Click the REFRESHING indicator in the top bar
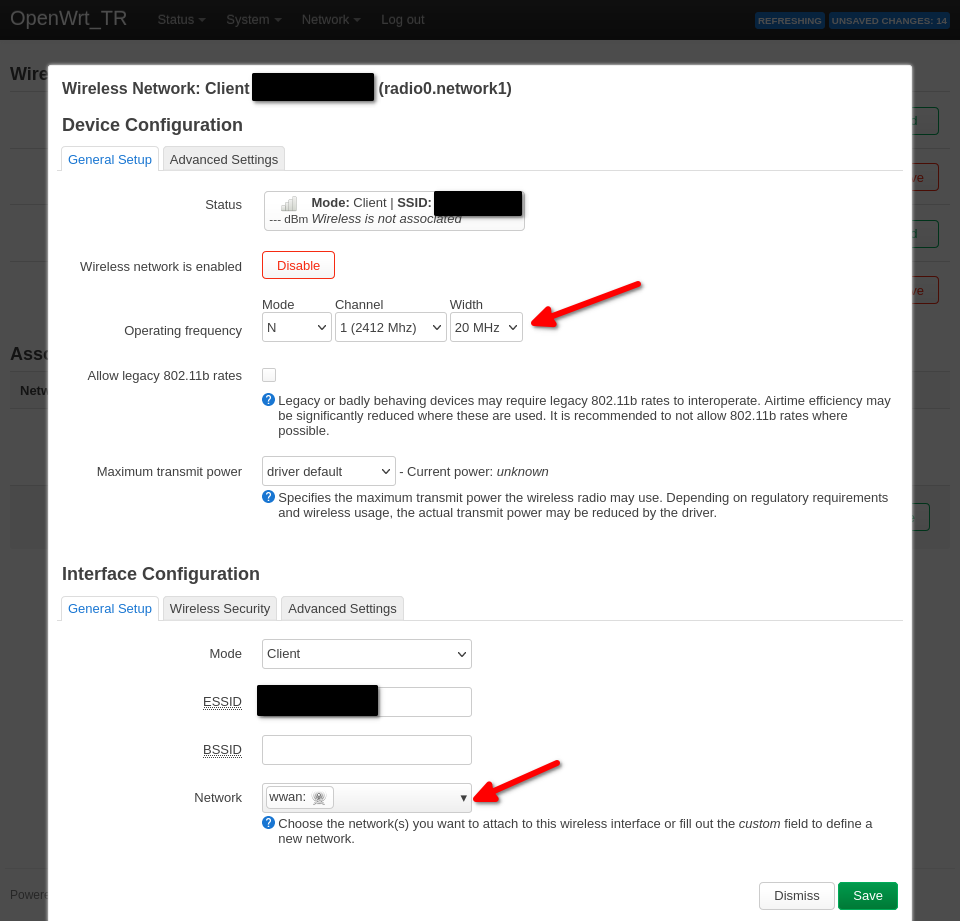Viewport: 960px width, 921px height. (789, 20)
